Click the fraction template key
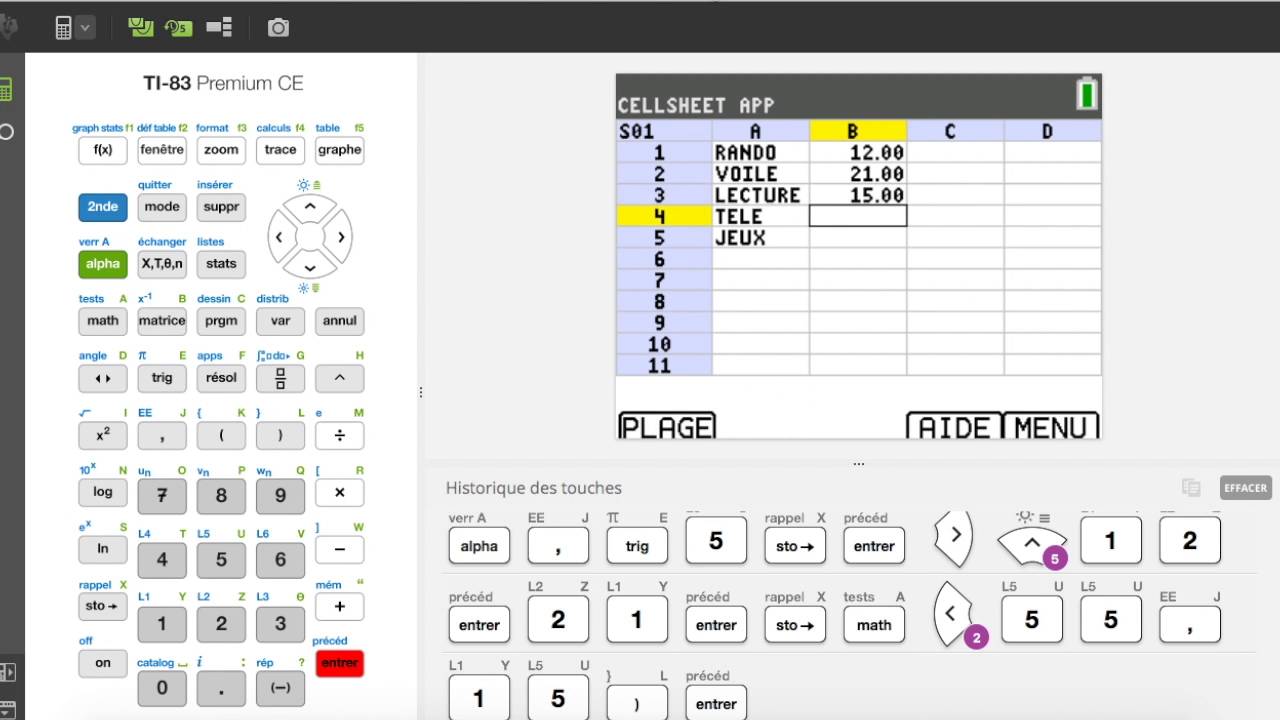The image size is (1280, 720). 280,378
